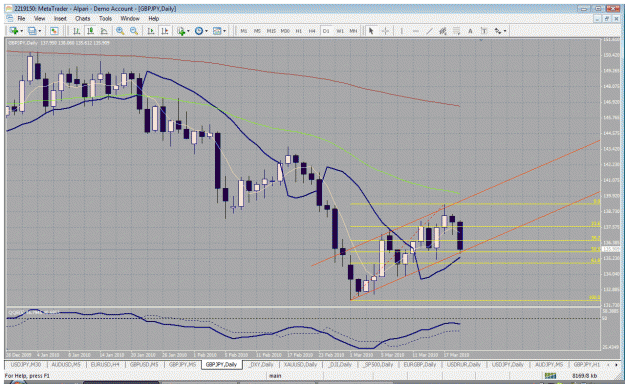Screen dimensions: 625x384
Task: Select the Crosshair tool
Action: pyautogui.click(x=385, y=31)
